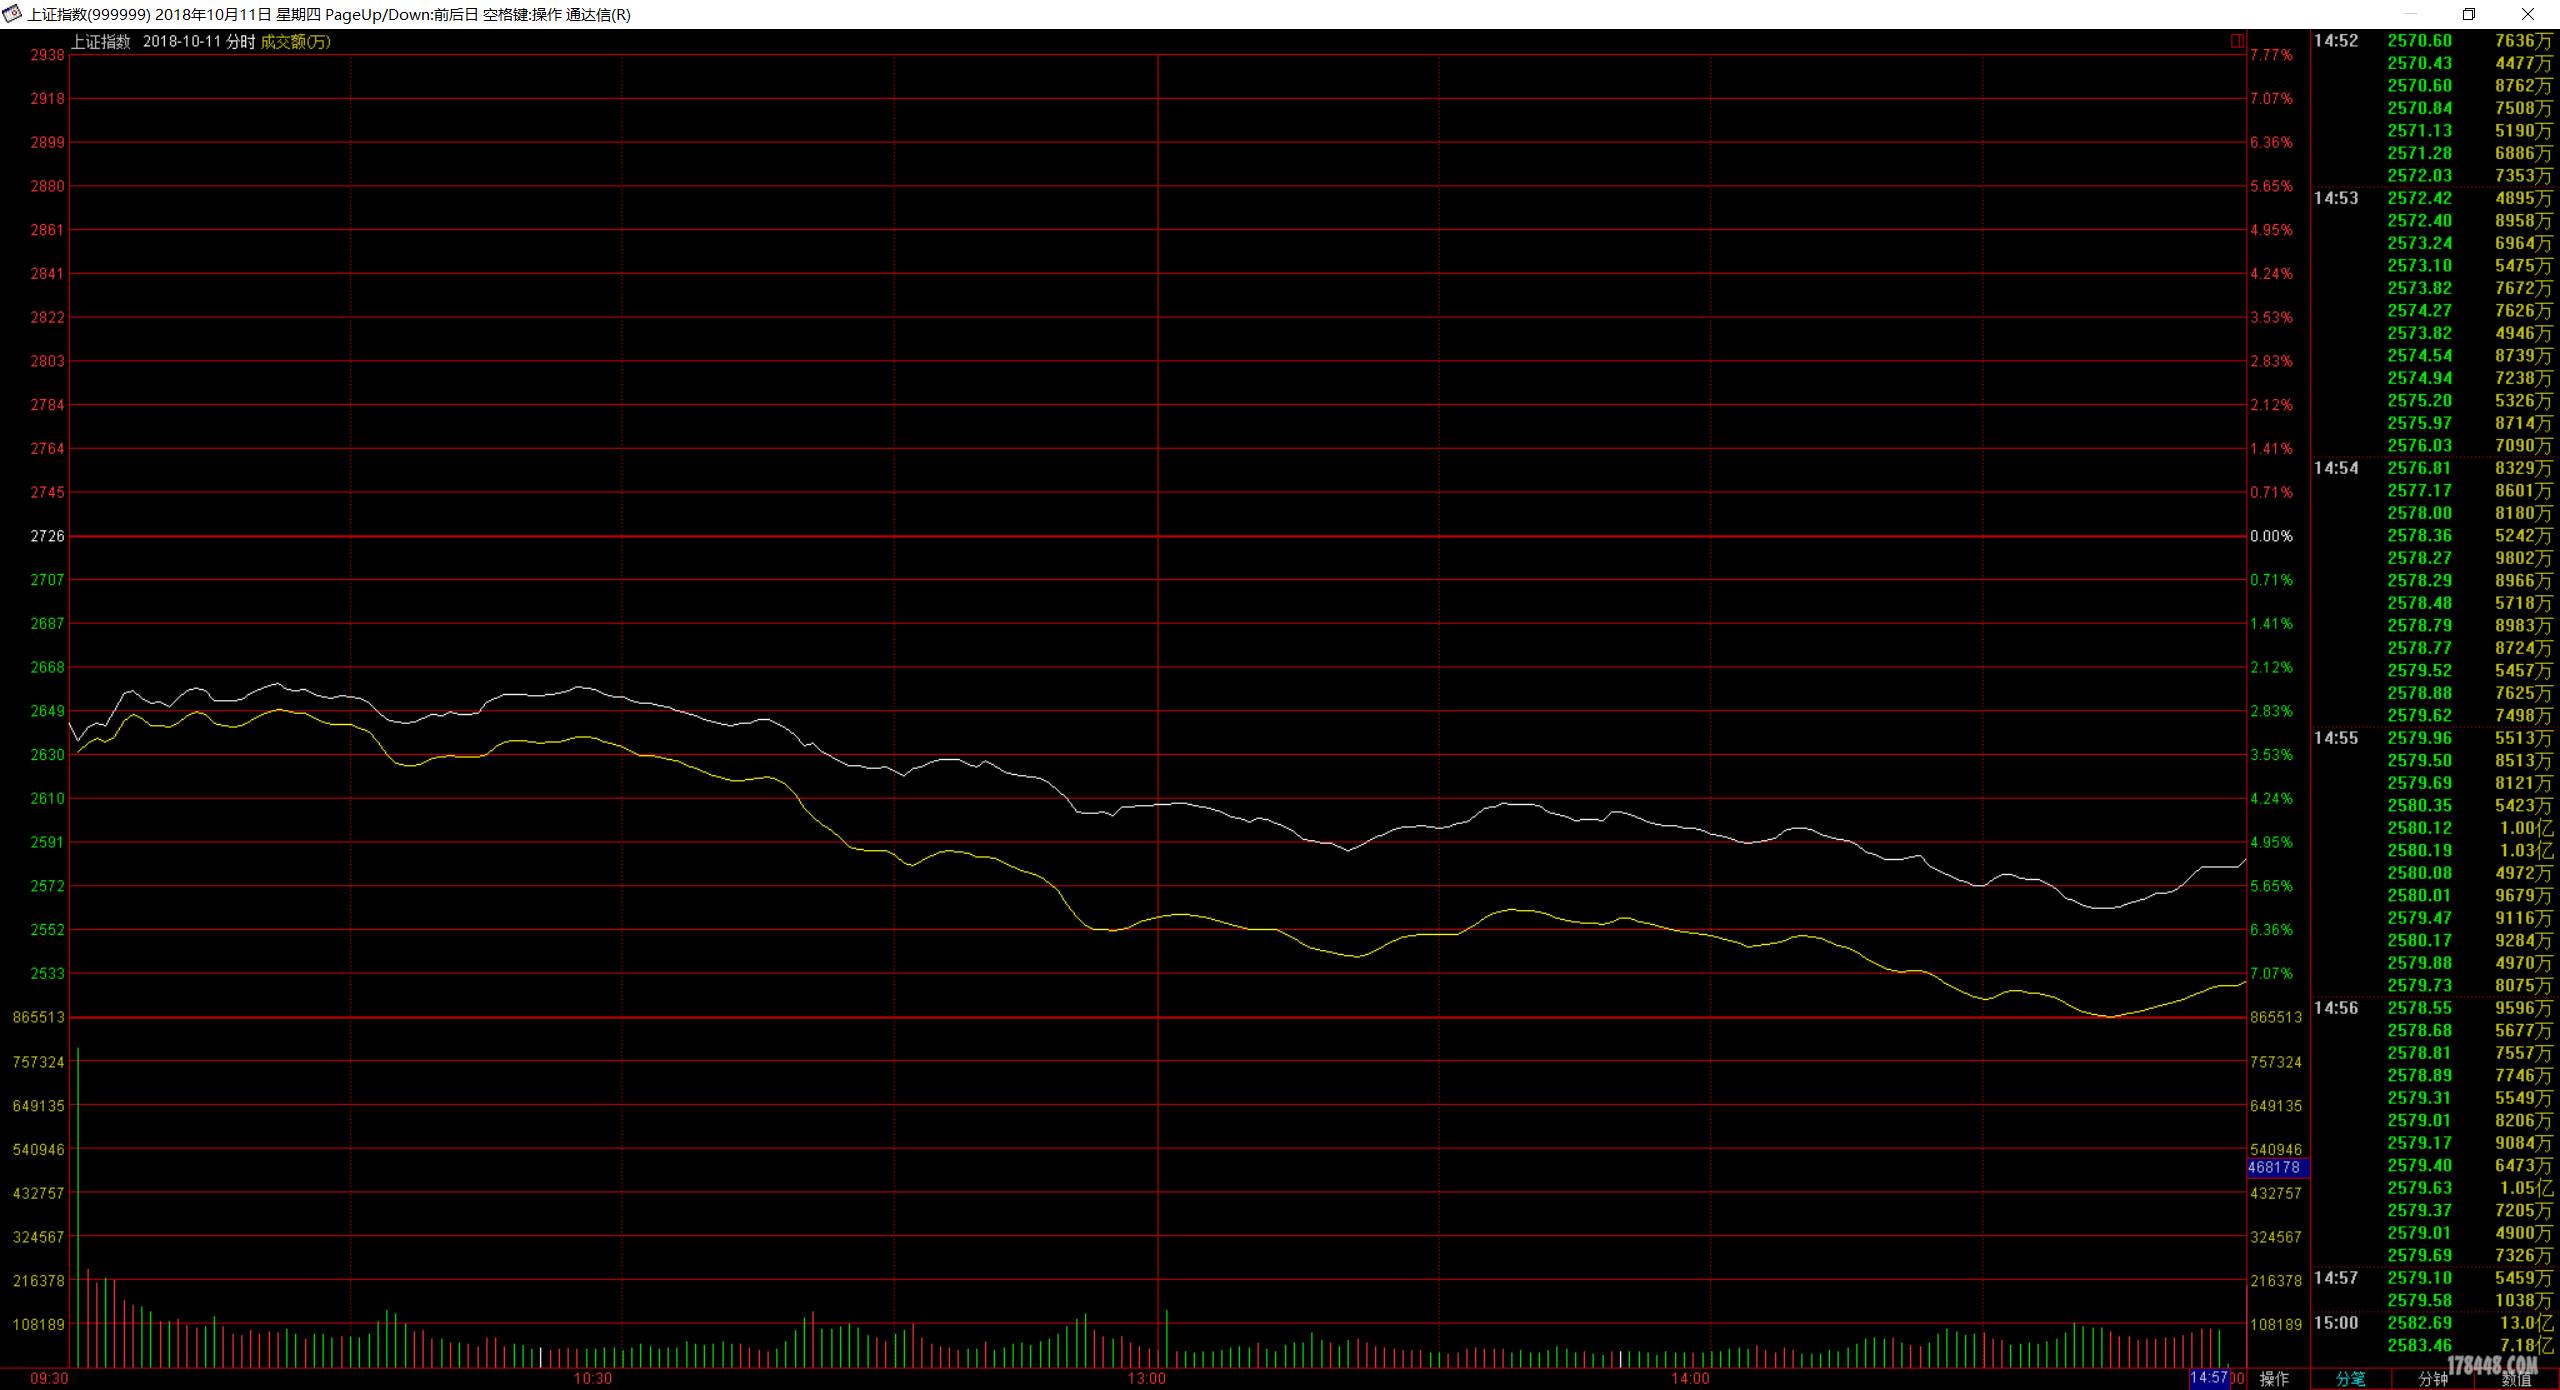This screenshot has height=1390, width=2560.
Task: Click the 0.00% percentage axis label
Action: click(2272, 537)
